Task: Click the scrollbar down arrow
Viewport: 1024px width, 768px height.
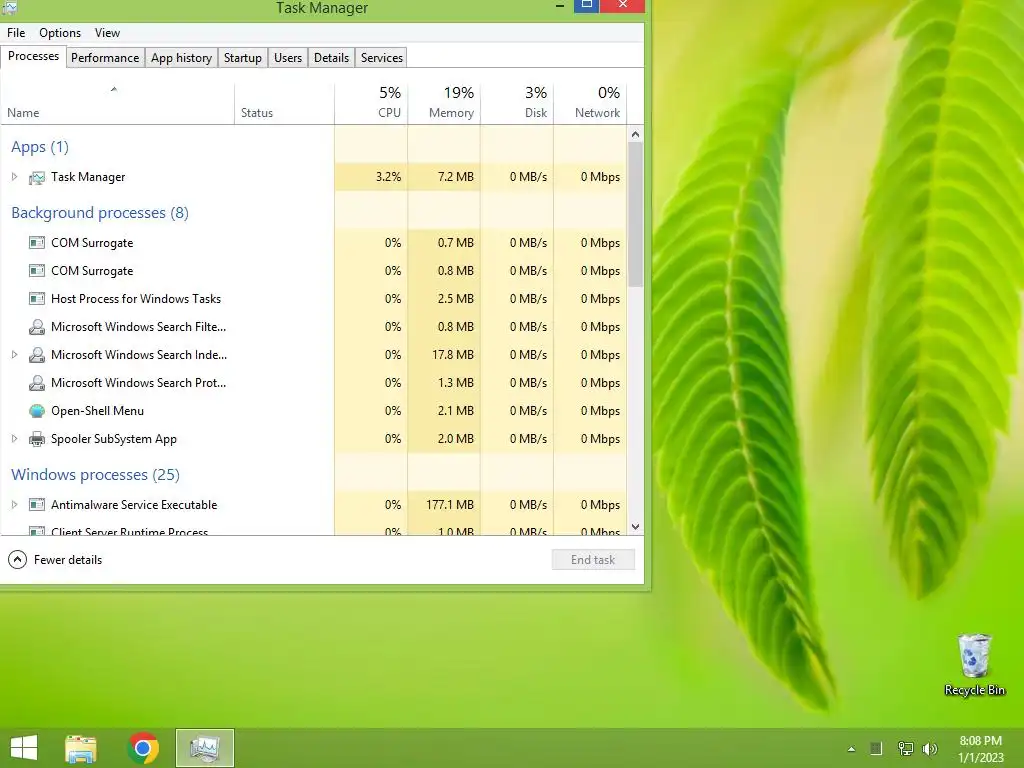Action: point(635,527)
